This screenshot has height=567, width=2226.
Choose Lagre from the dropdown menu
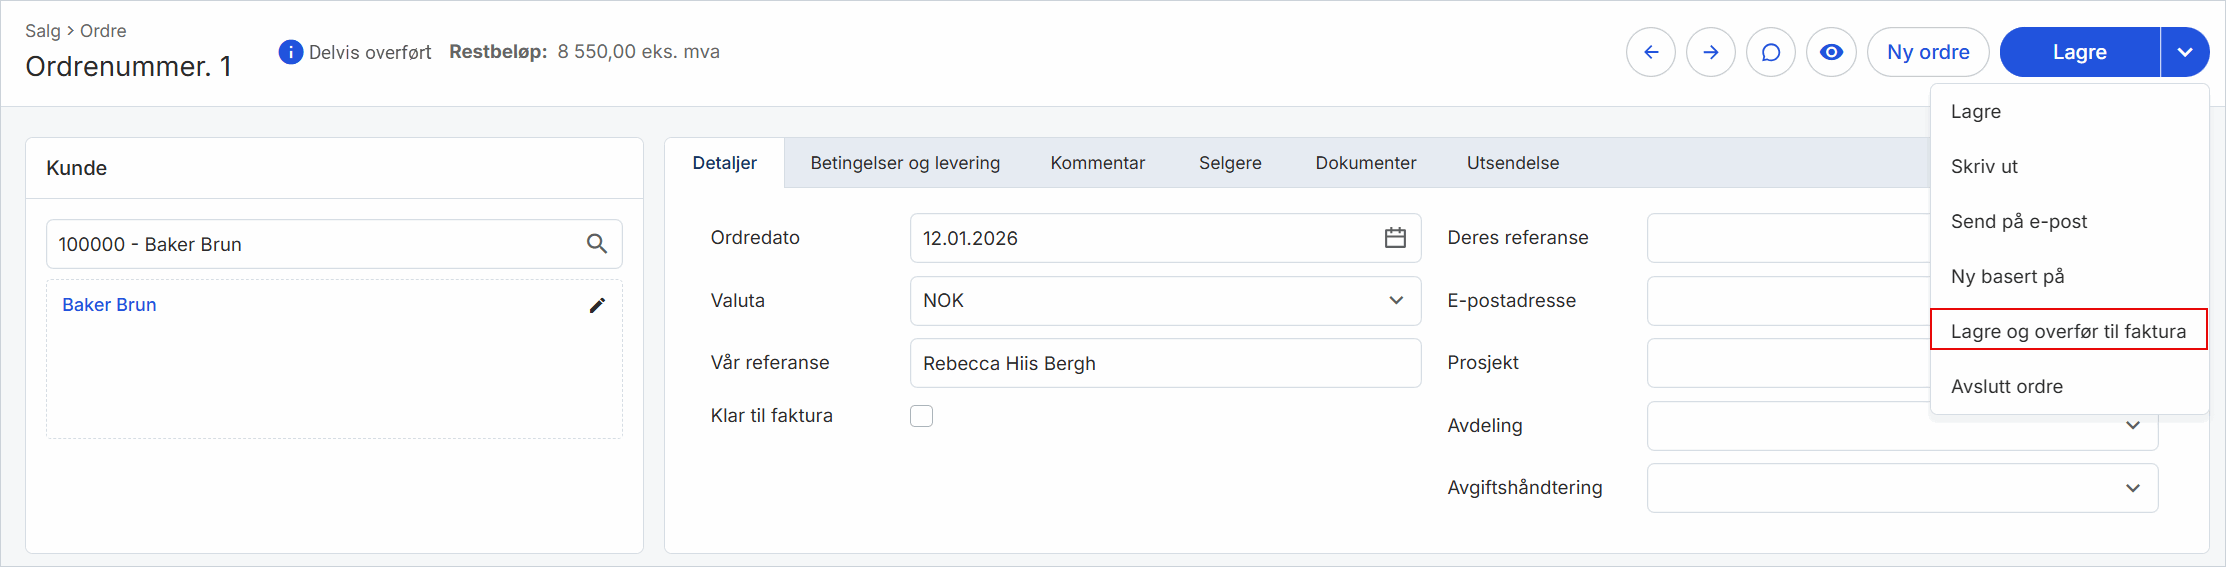(x=2069, y=112)
